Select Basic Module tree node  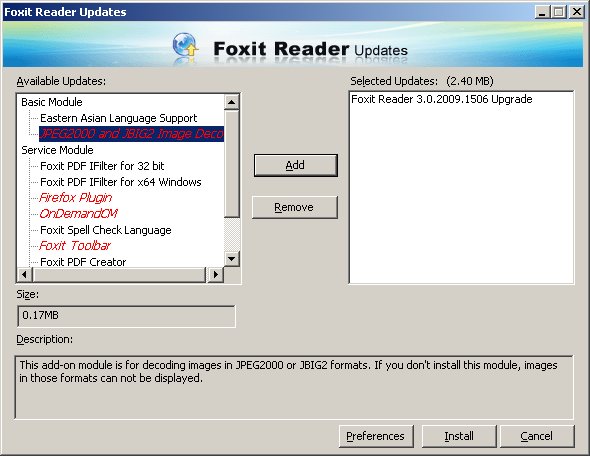(52, 102)
